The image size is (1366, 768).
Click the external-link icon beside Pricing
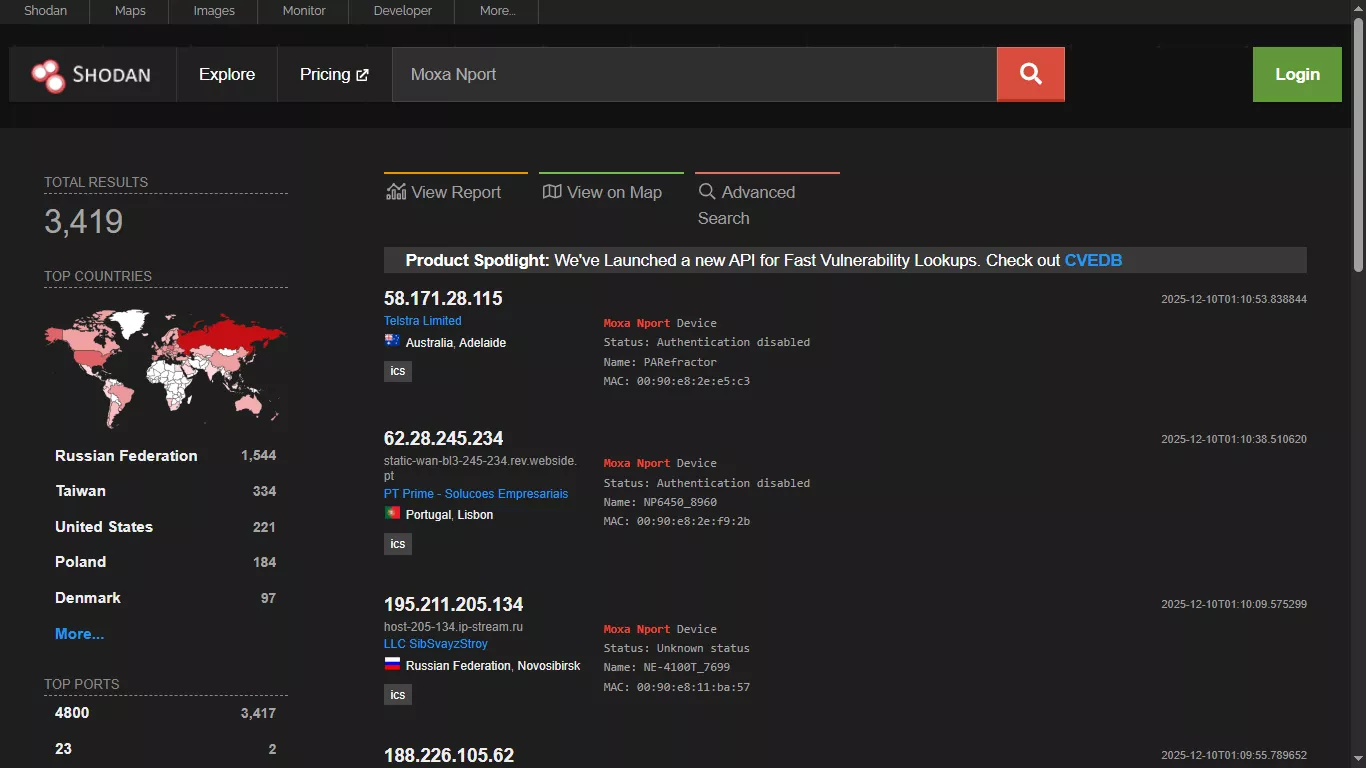361,73
